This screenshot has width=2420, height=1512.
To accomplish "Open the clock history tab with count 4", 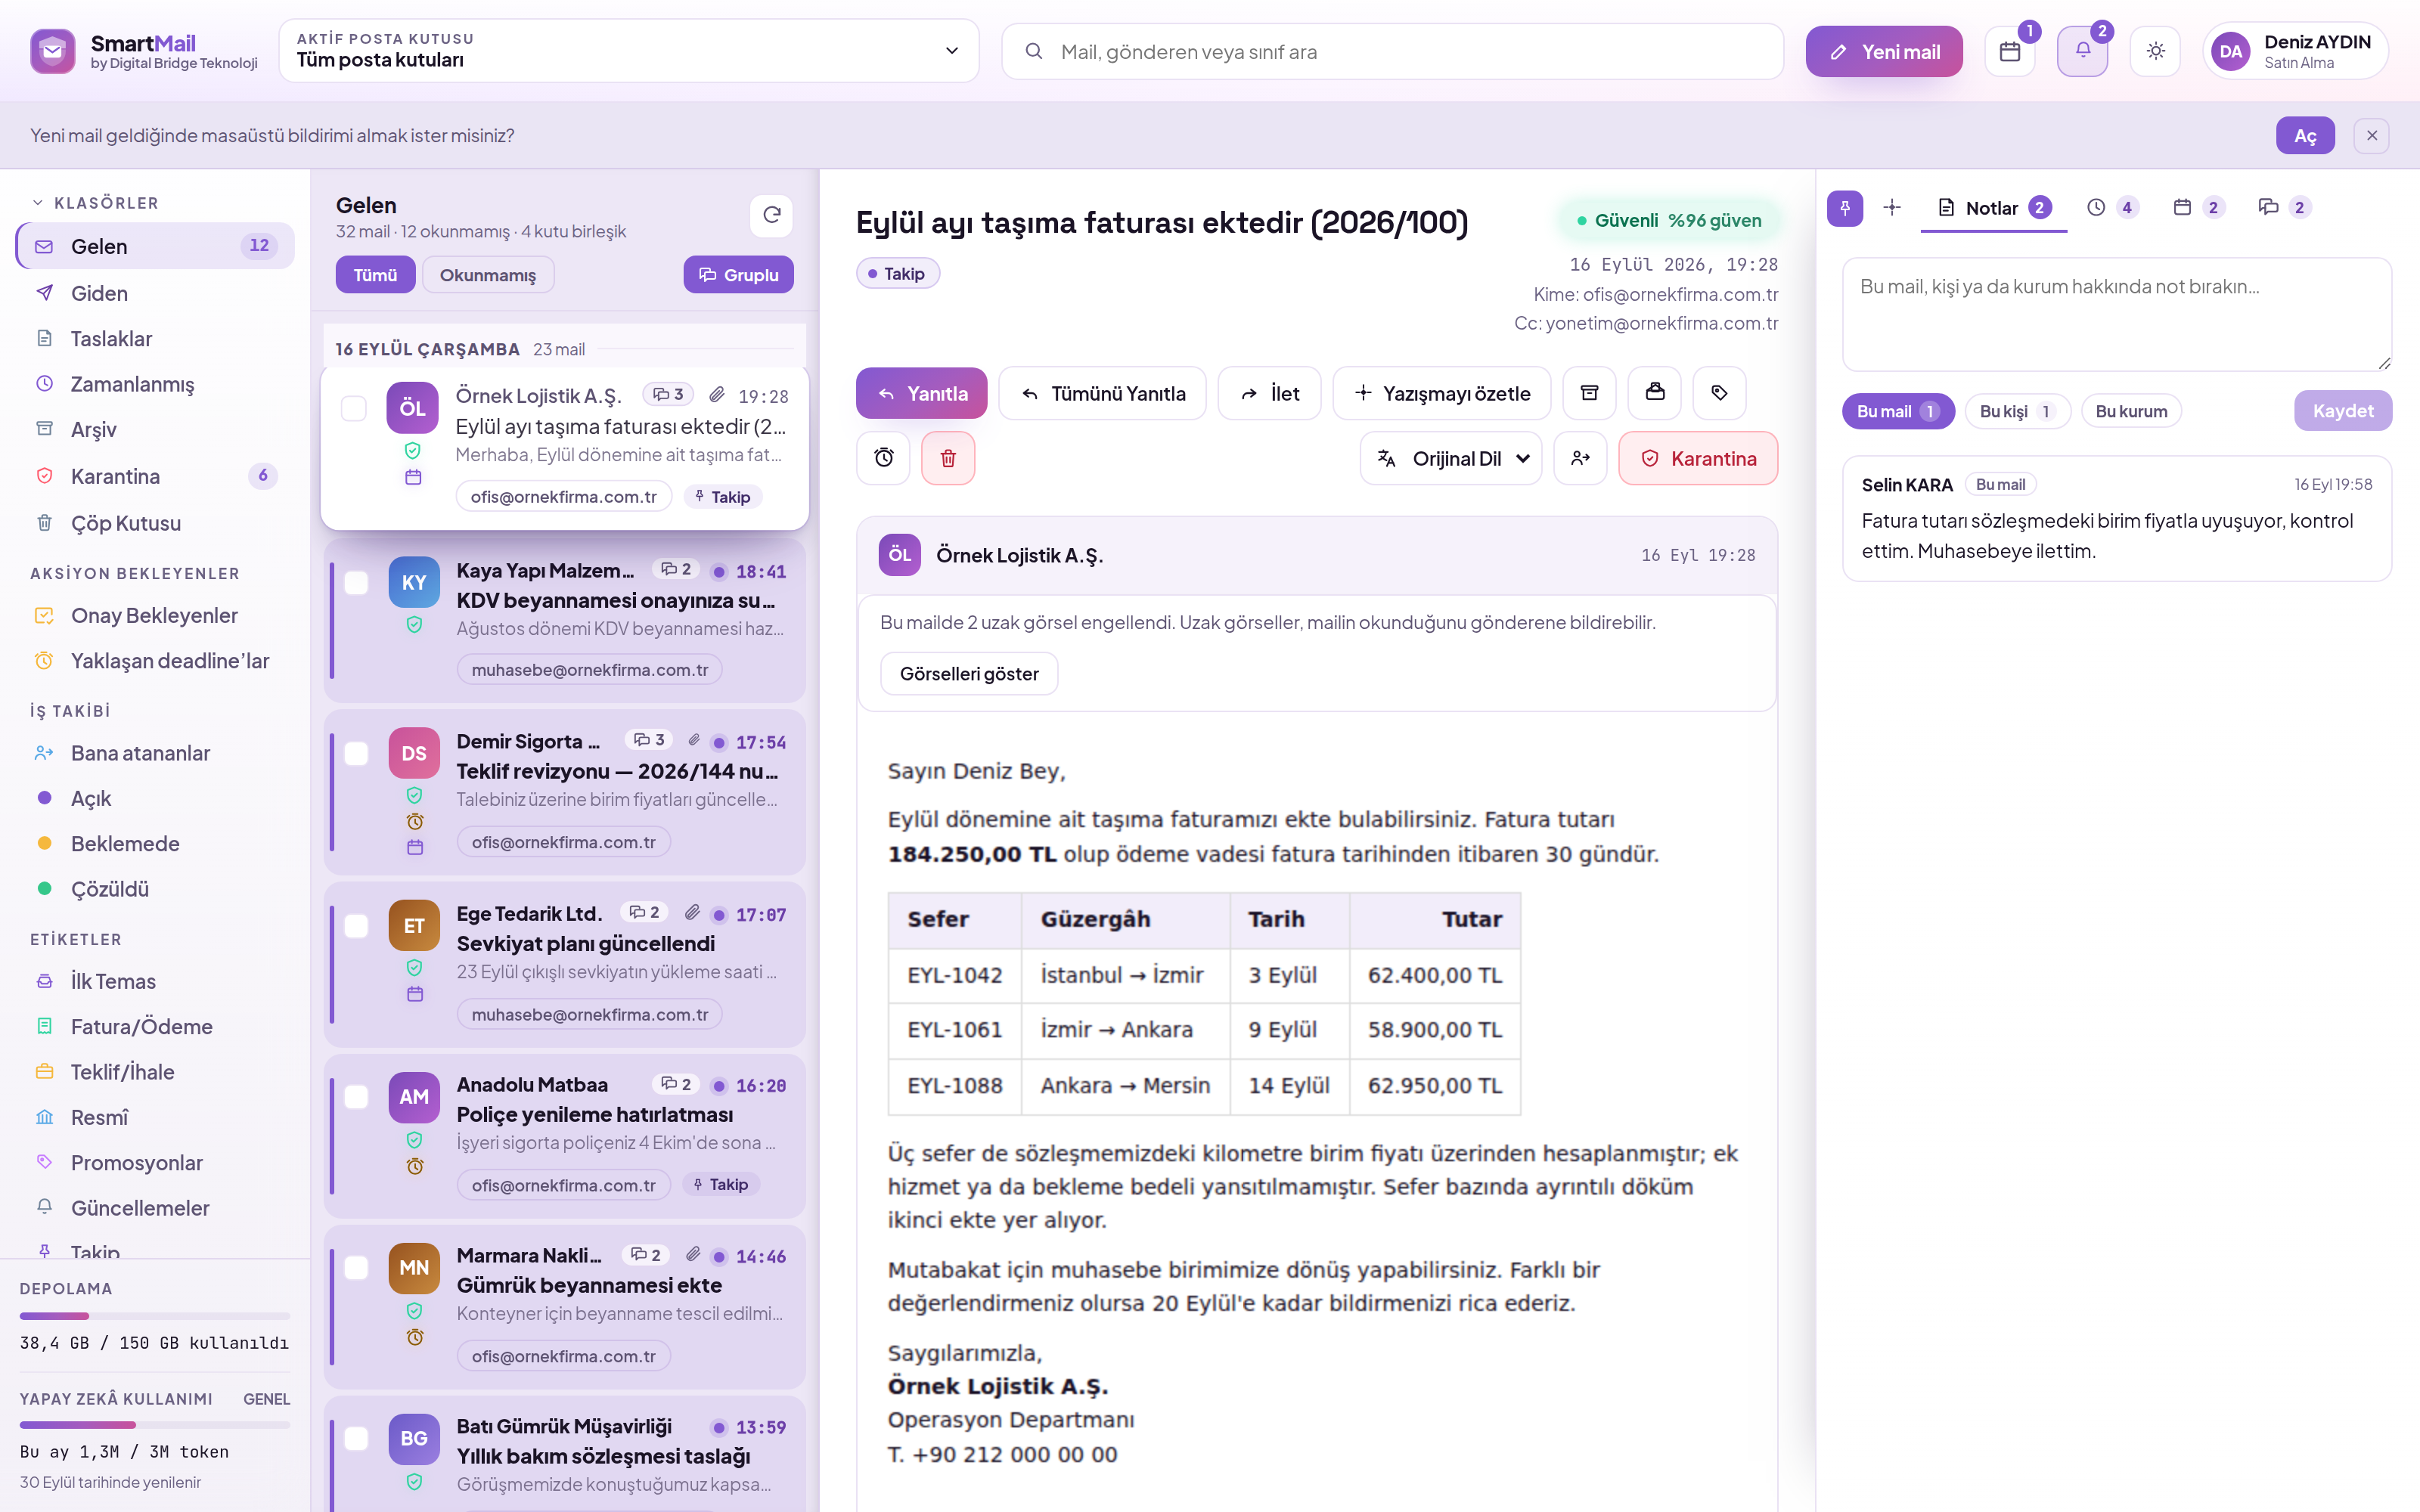I will pos(2111,208).
